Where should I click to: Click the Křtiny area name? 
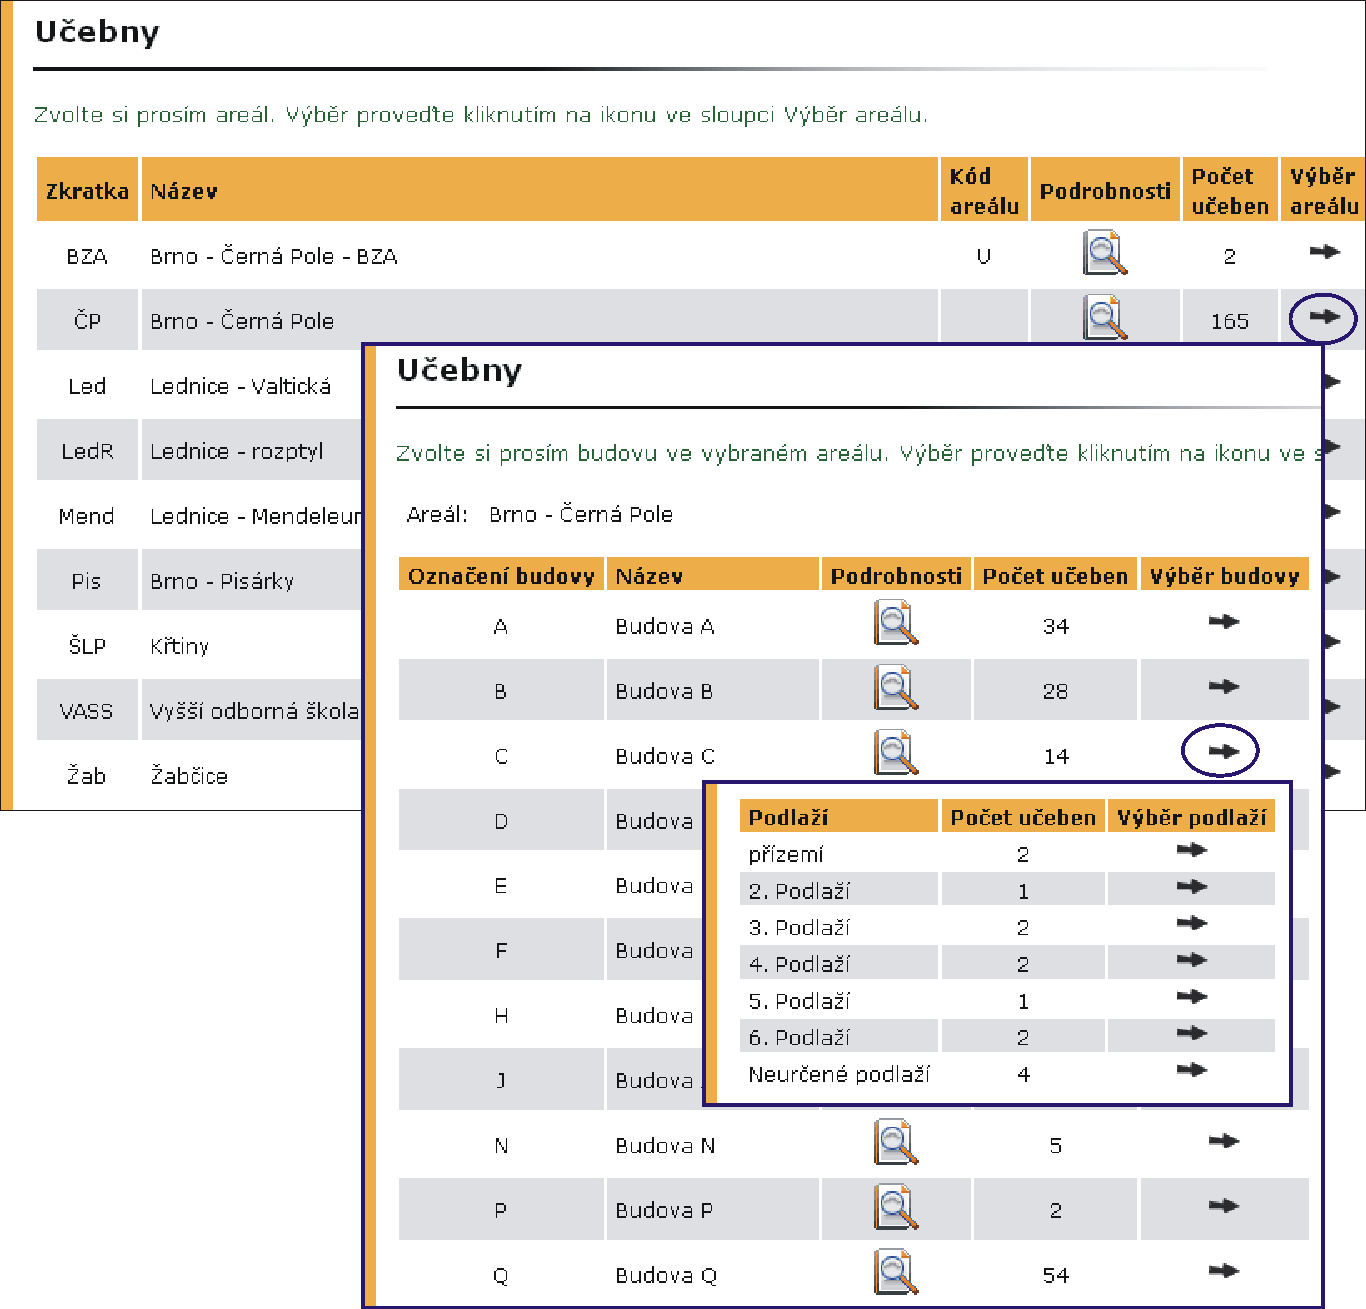[x=180, y=646]
